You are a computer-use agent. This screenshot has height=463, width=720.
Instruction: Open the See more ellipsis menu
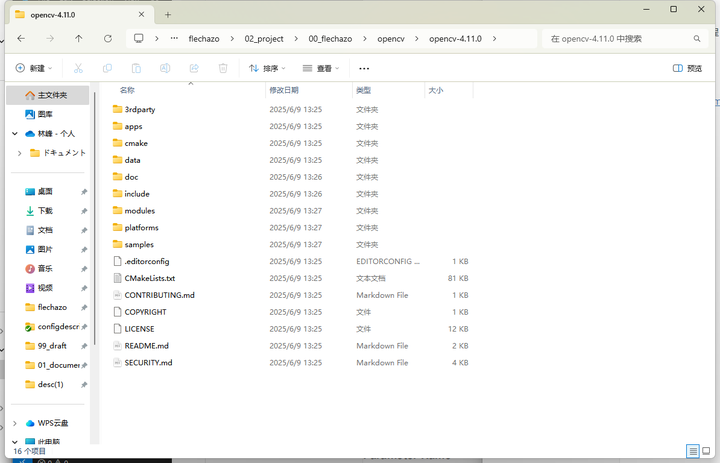click(x=364, y=68)
